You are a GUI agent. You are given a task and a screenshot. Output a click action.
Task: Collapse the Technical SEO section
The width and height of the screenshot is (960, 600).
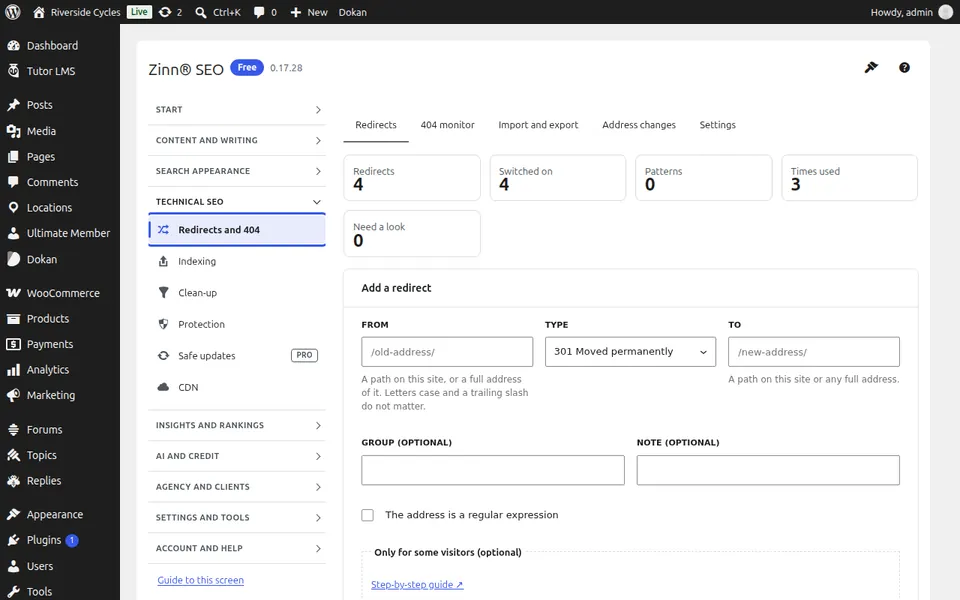237,201
